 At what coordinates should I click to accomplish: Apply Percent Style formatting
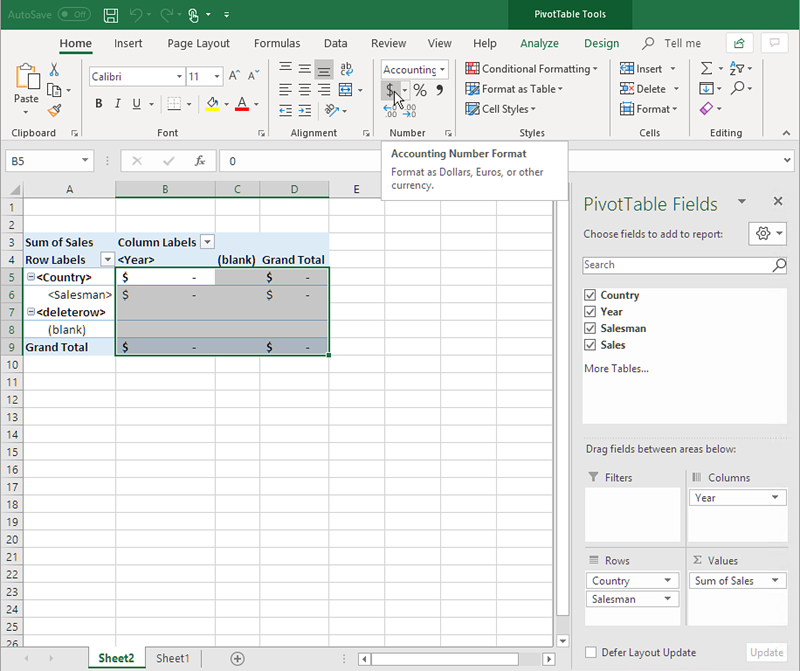tap(418, 89)
